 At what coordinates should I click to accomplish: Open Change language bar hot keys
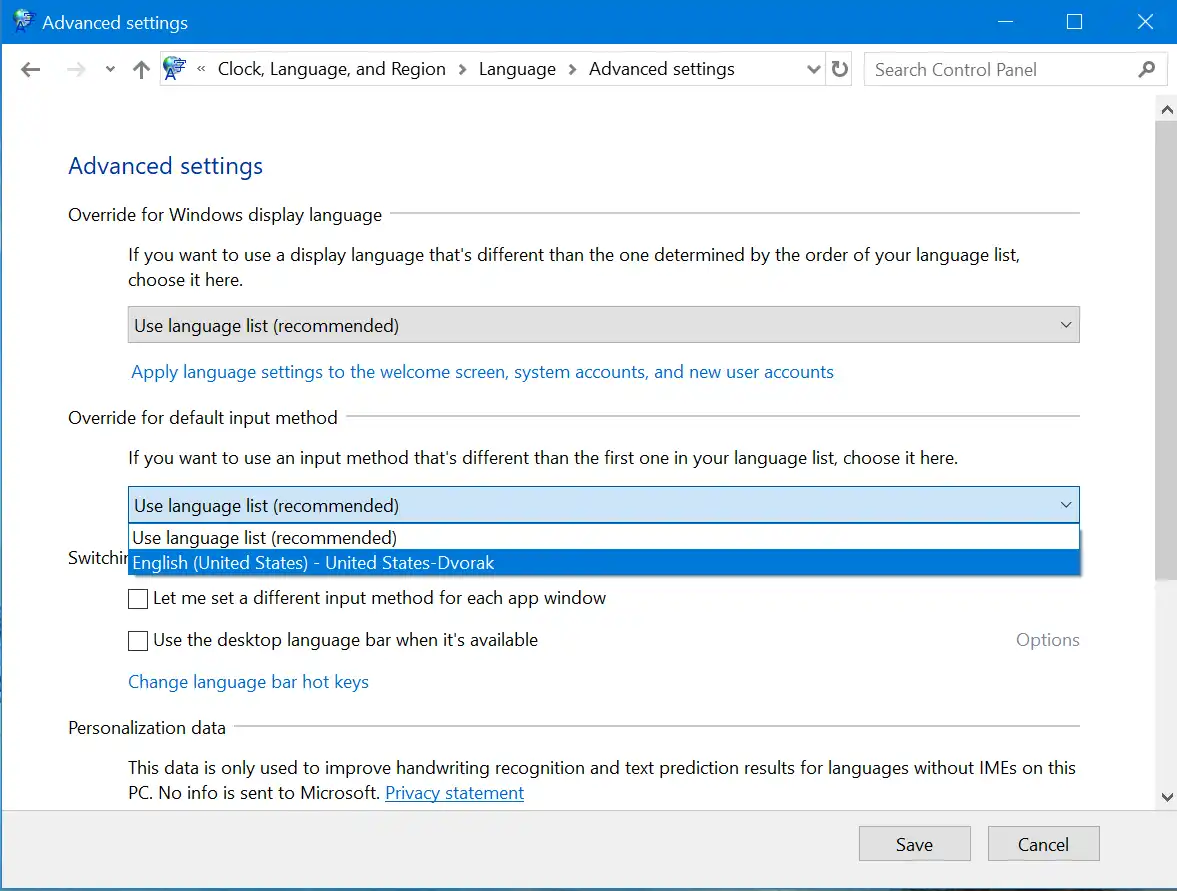tap(248, 682)
